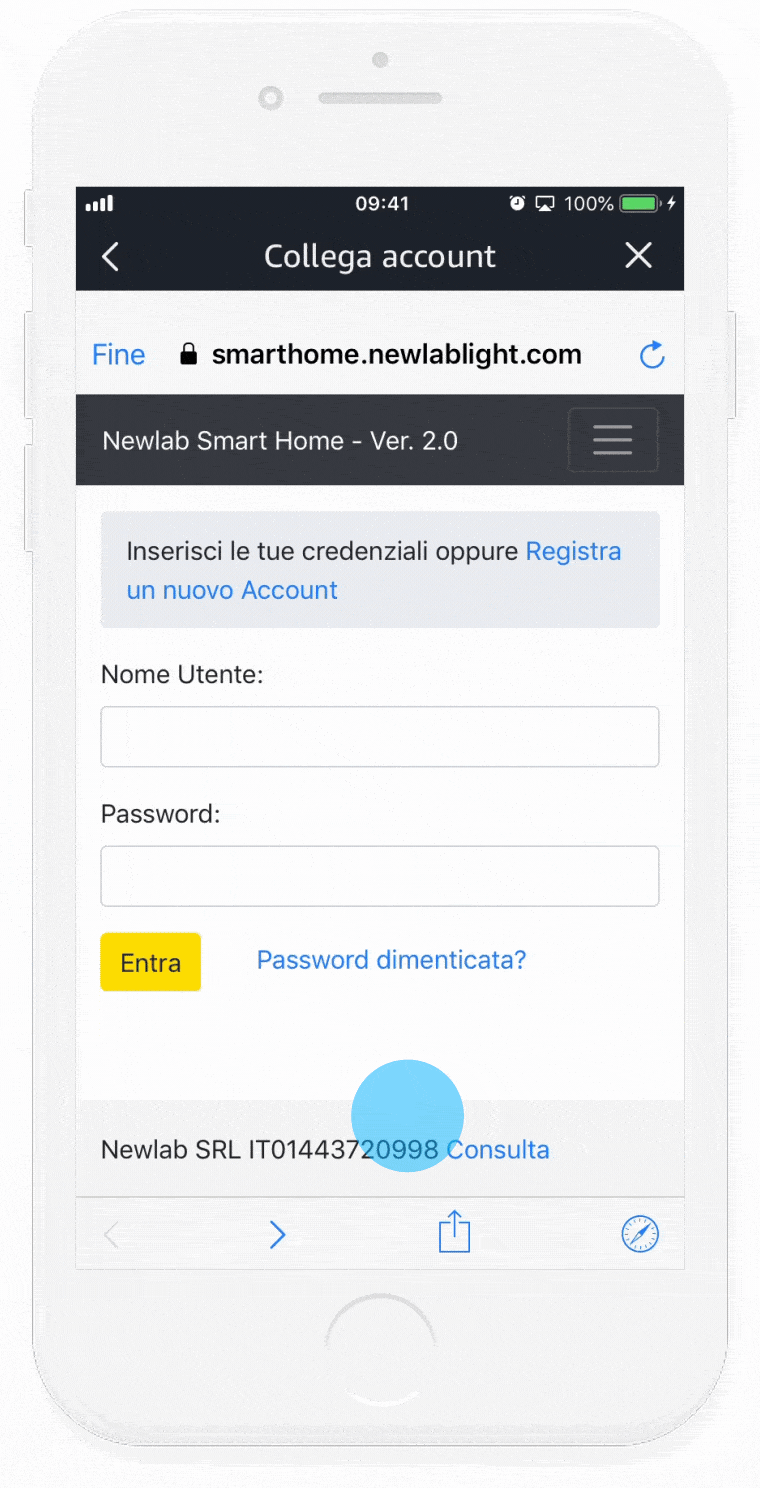This screenshot has height=1488, width=760.
Task: Tap Fine to dismiss the browser
Action: point(119,355)
